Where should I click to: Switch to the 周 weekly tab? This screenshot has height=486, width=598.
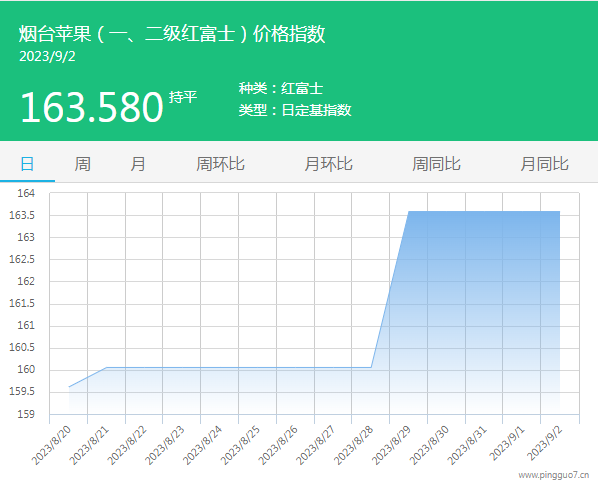point(82,164)
